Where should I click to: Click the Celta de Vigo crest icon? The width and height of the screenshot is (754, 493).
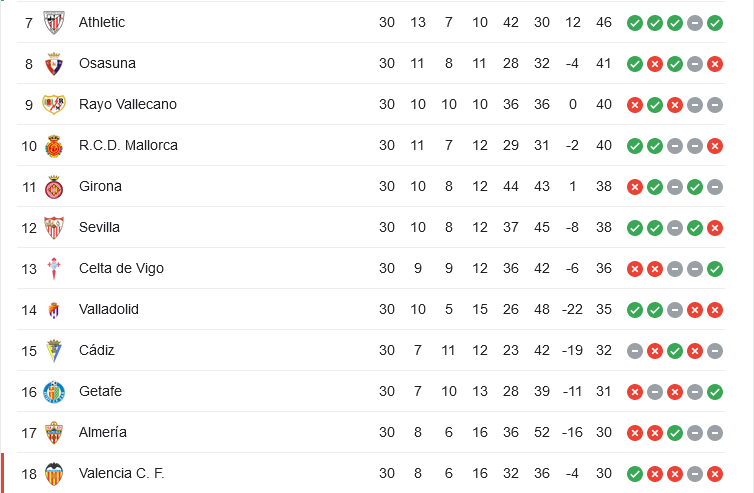[54, 268]
